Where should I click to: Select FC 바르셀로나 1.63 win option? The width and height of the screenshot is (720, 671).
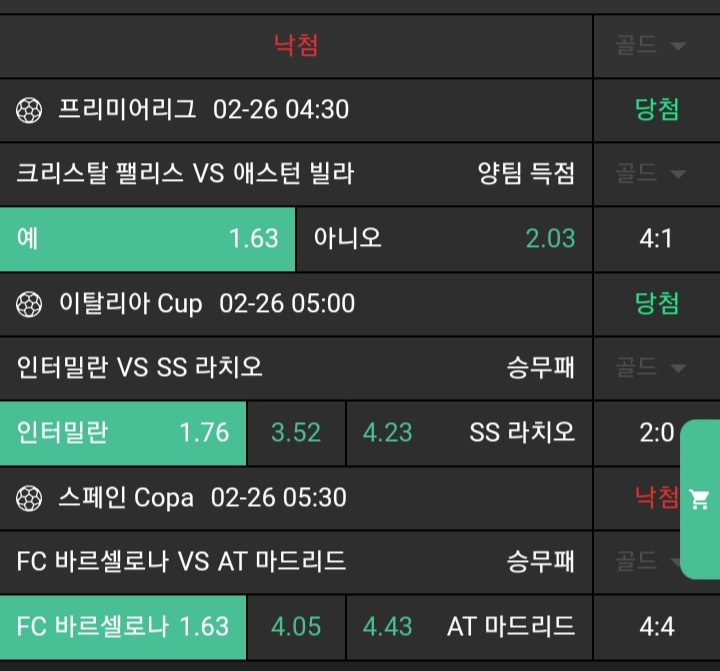point(123,627)
